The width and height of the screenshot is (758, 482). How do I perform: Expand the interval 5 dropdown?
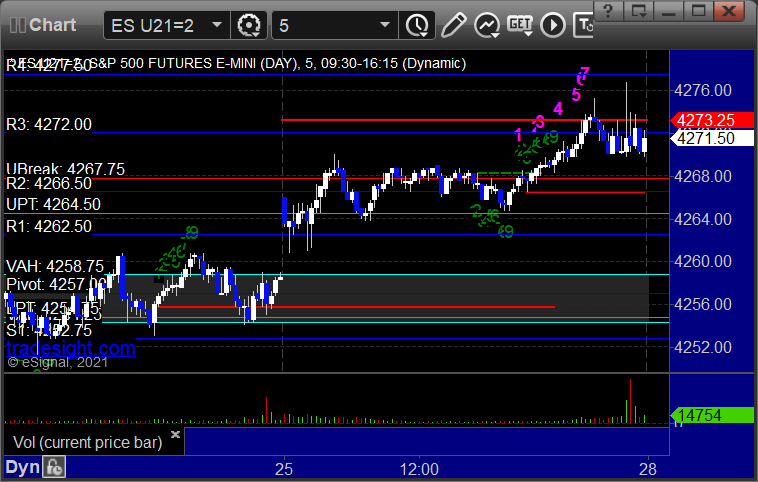tap(385, 25)
